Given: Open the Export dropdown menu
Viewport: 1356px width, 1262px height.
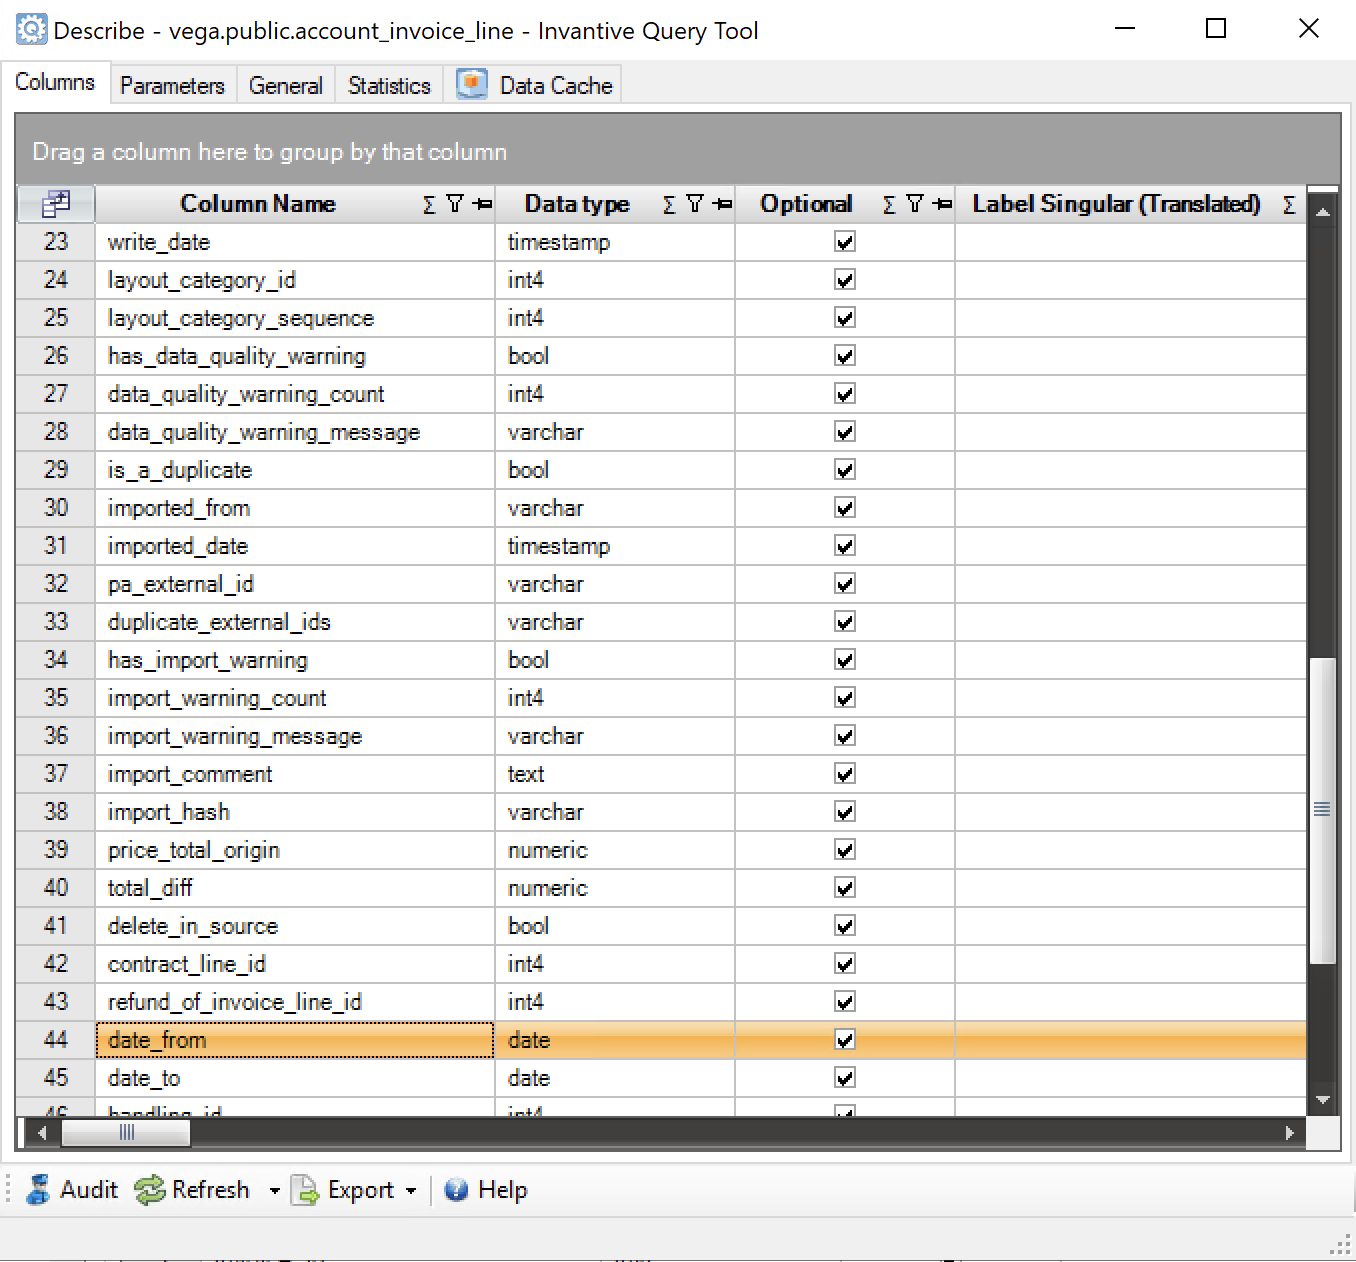Looking at the screenshot, I should tap(411, 1190).
